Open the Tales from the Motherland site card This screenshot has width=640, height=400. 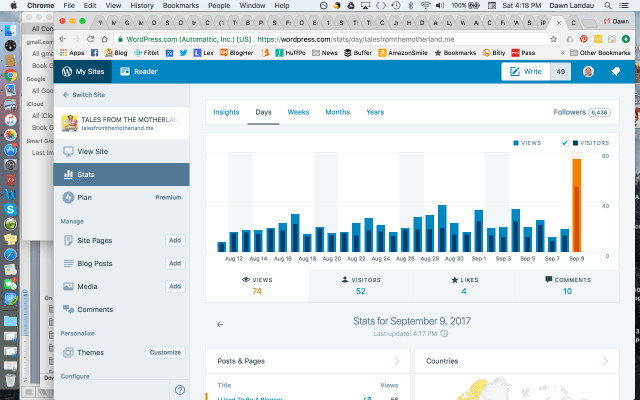pyautogui.click(x=122, y=123)
